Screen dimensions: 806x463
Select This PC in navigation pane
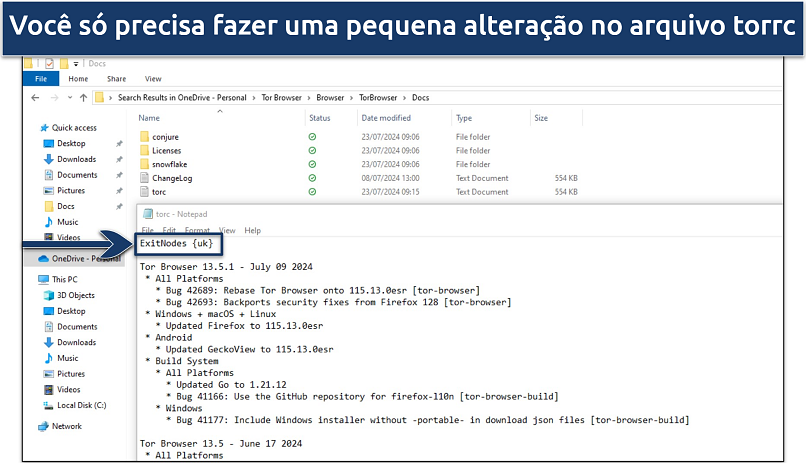[64, 280]
